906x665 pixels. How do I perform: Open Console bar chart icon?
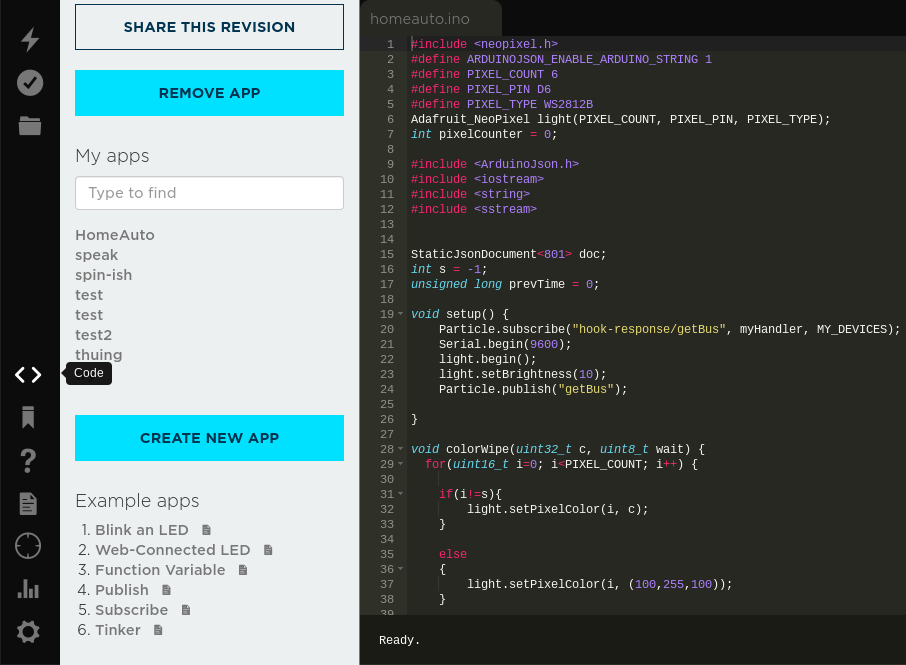28,589
